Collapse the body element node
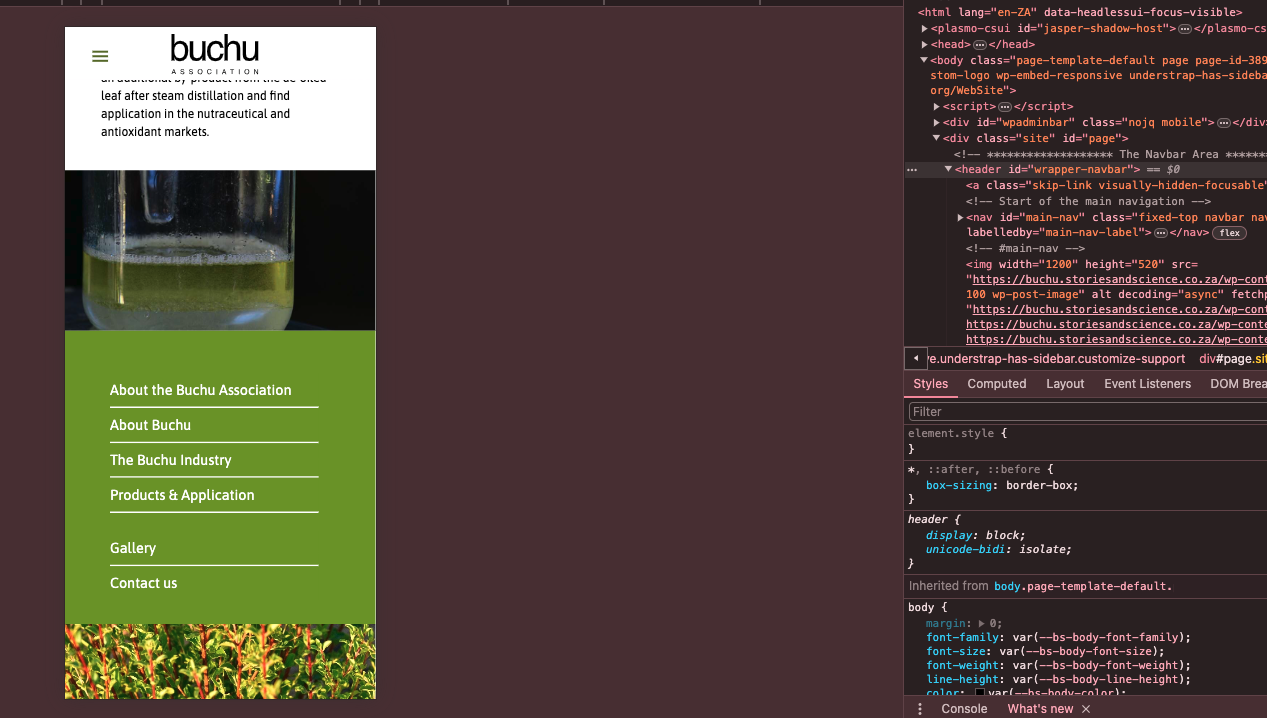The height and width of the screenshot is (718, 1267). [x=924, y=60]
